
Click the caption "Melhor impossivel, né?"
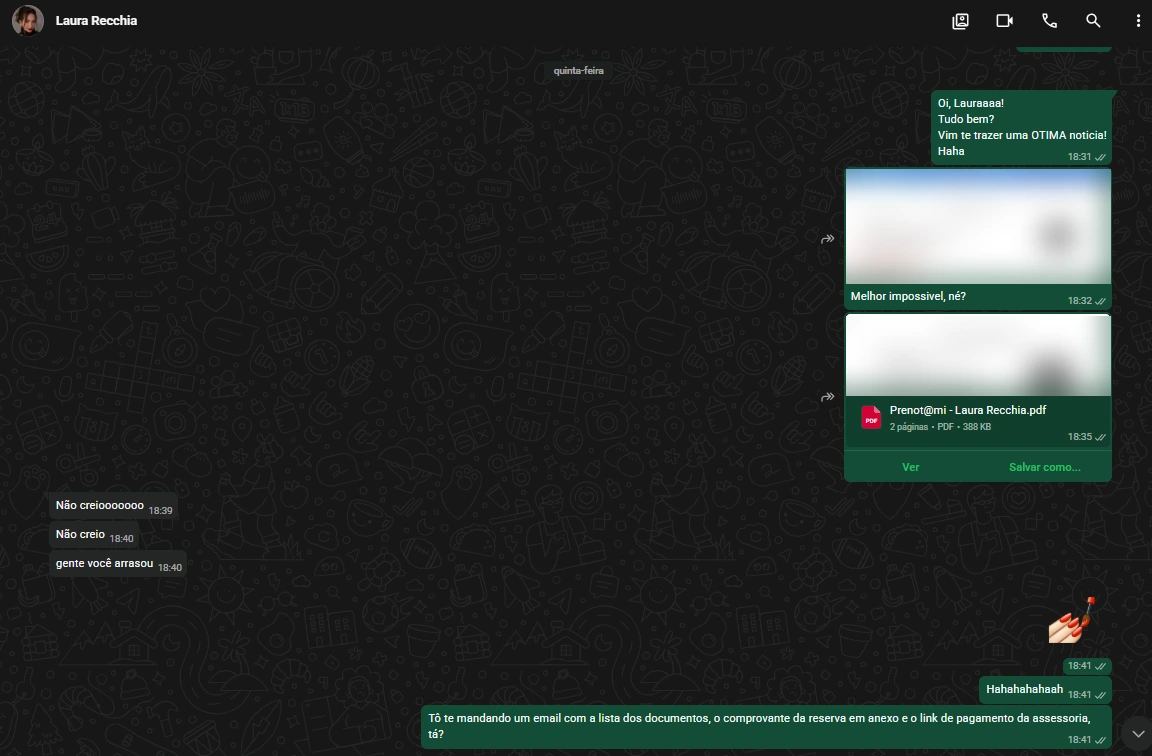pyautogui.click(x=908, y=296)
